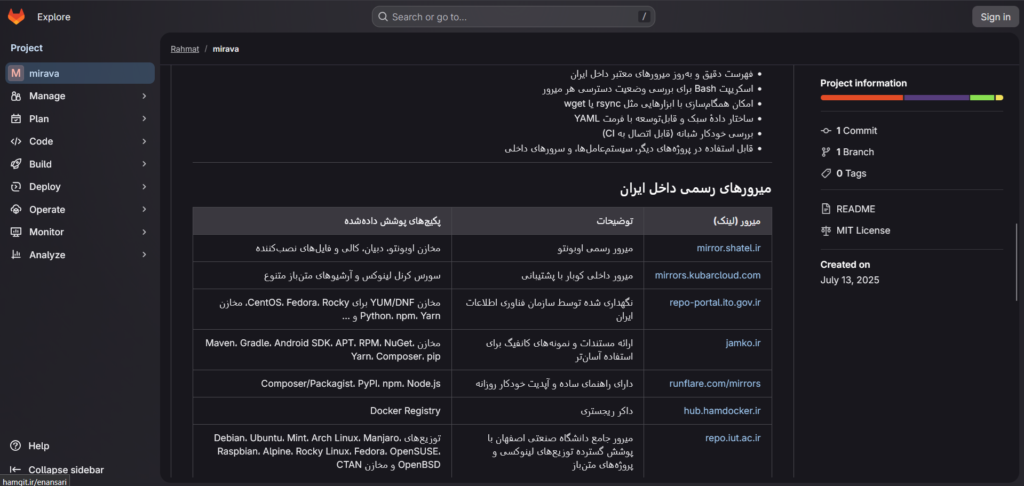Open Rahmat in the breadcrumb
The image size is (1024, 486).
click(185, 49)
